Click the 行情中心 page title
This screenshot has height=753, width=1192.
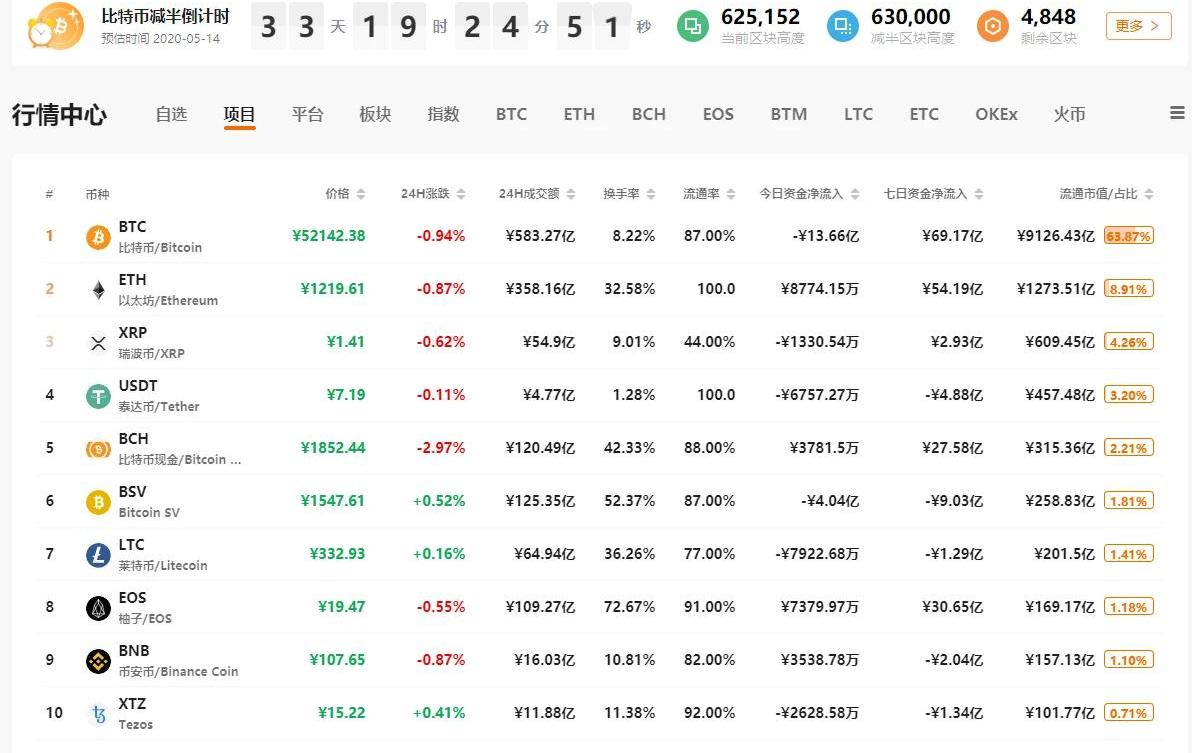pyautogui.click(x=59, y=115)
